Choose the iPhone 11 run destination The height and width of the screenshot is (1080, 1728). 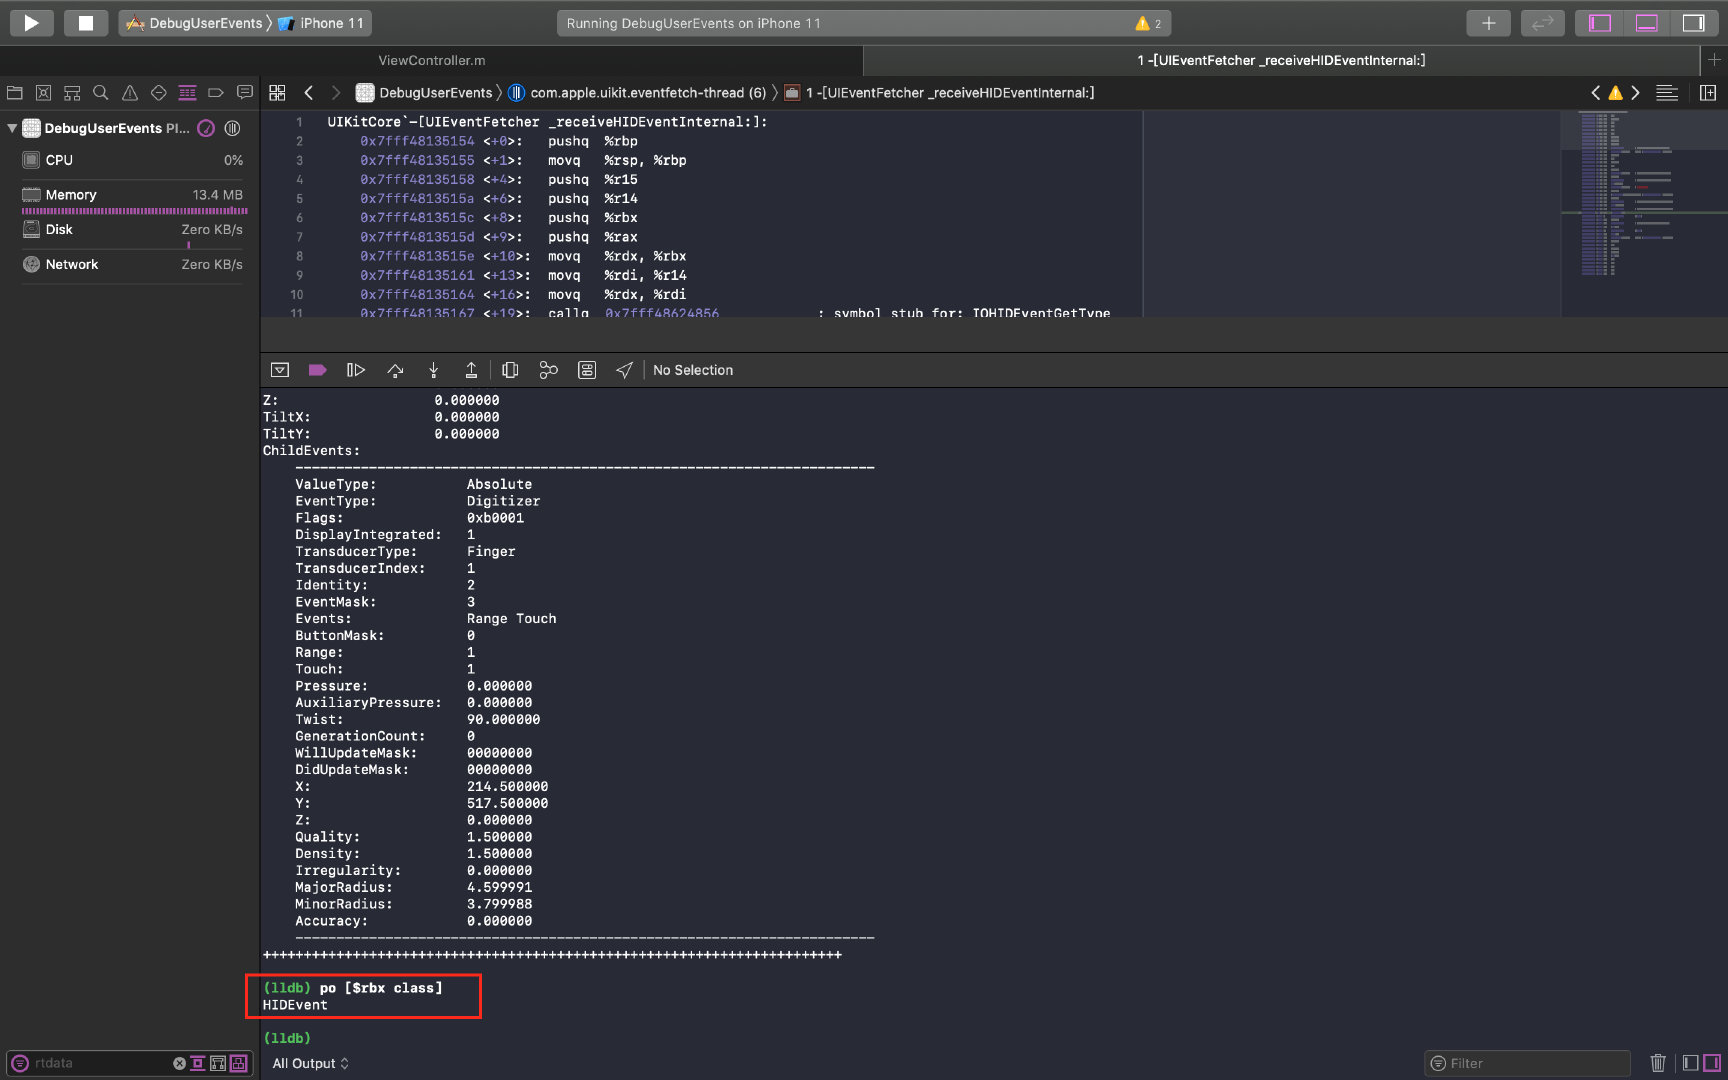(321, 23)
